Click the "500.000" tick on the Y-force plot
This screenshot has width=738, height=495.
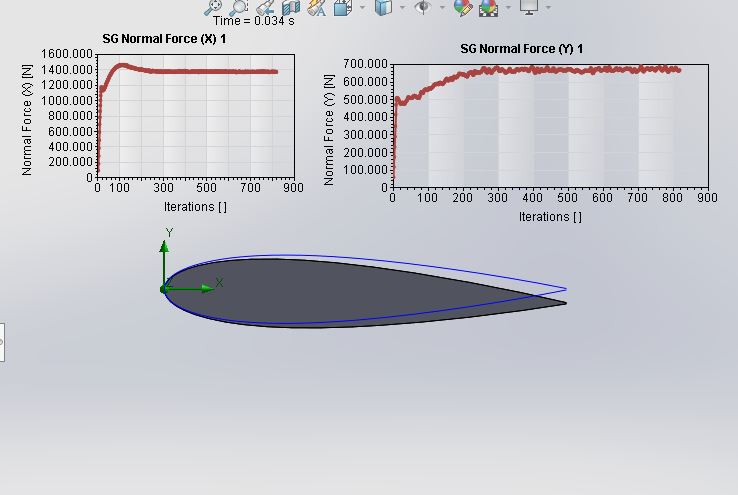tap(365, 99)
